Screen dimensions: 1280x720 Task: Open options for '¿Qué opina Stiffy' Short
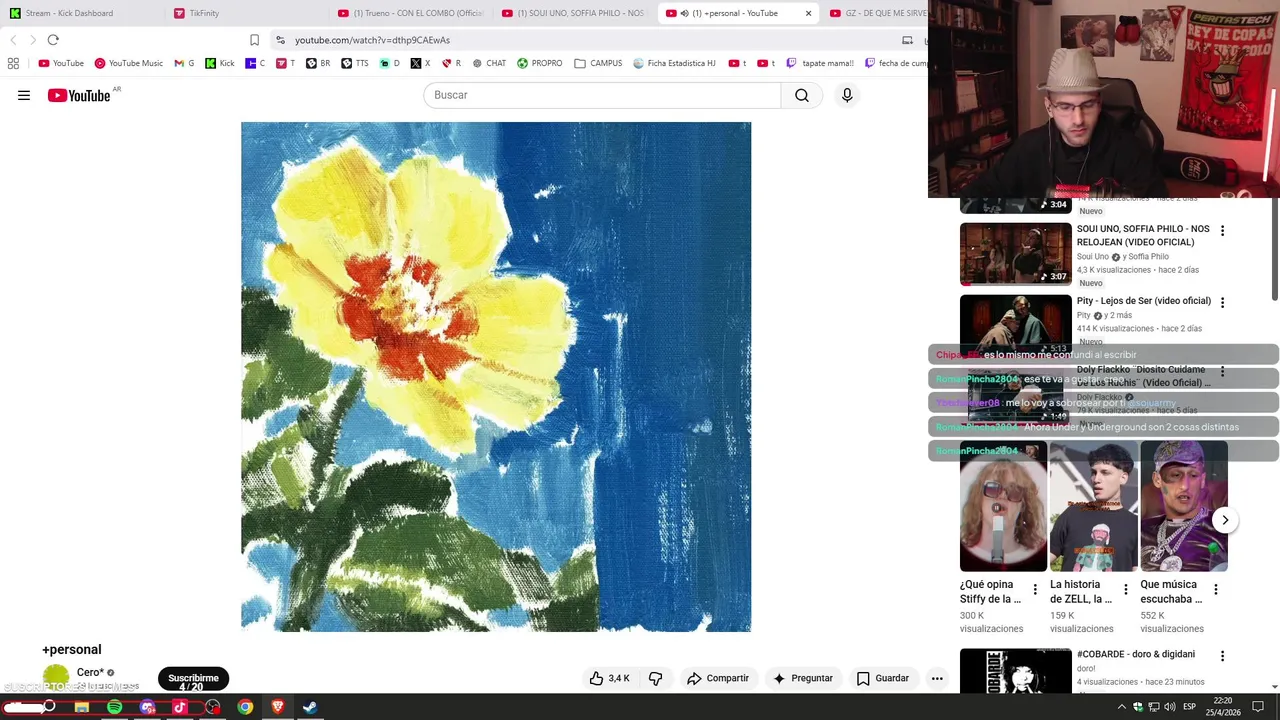(1035, 590)
